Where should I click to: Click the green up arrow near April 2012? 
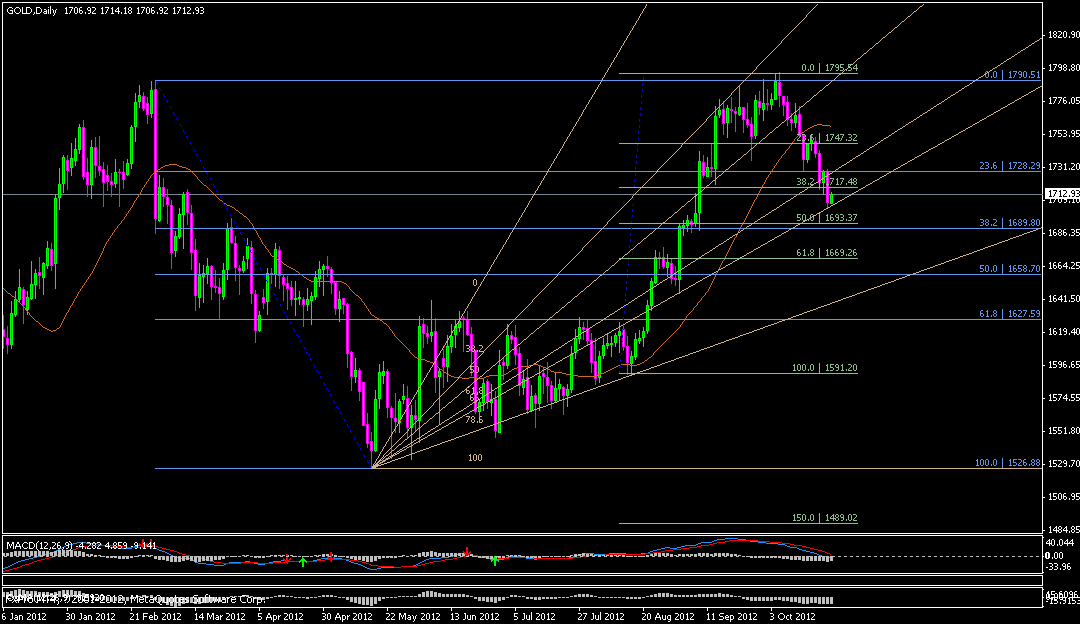tap(303, 563)
